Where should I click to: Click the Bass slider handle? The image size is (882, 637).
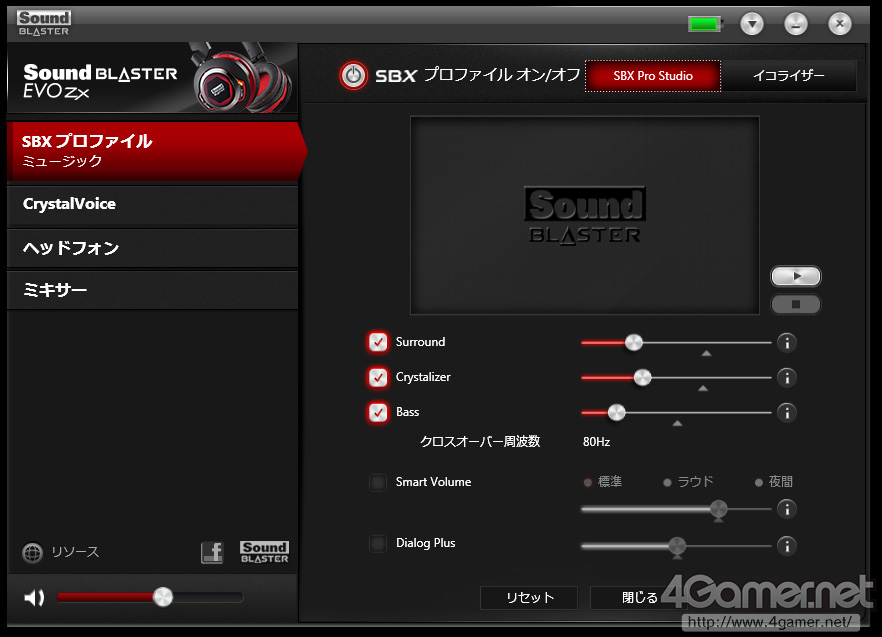[616, 412]
